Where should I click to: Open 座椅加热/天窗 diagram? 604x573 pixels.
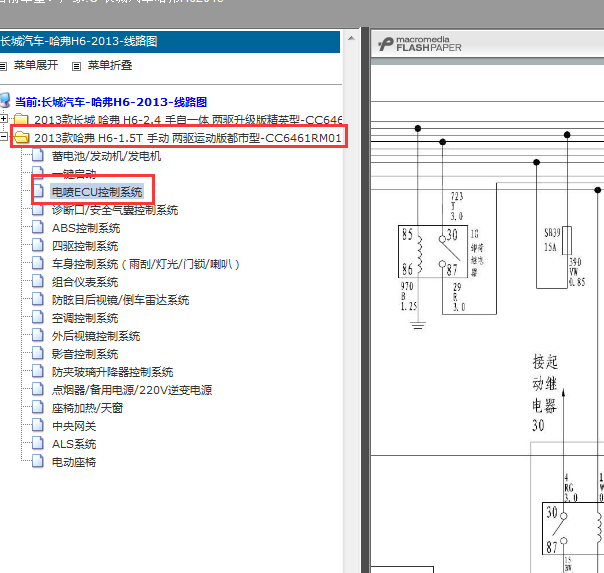click(87, 408)
